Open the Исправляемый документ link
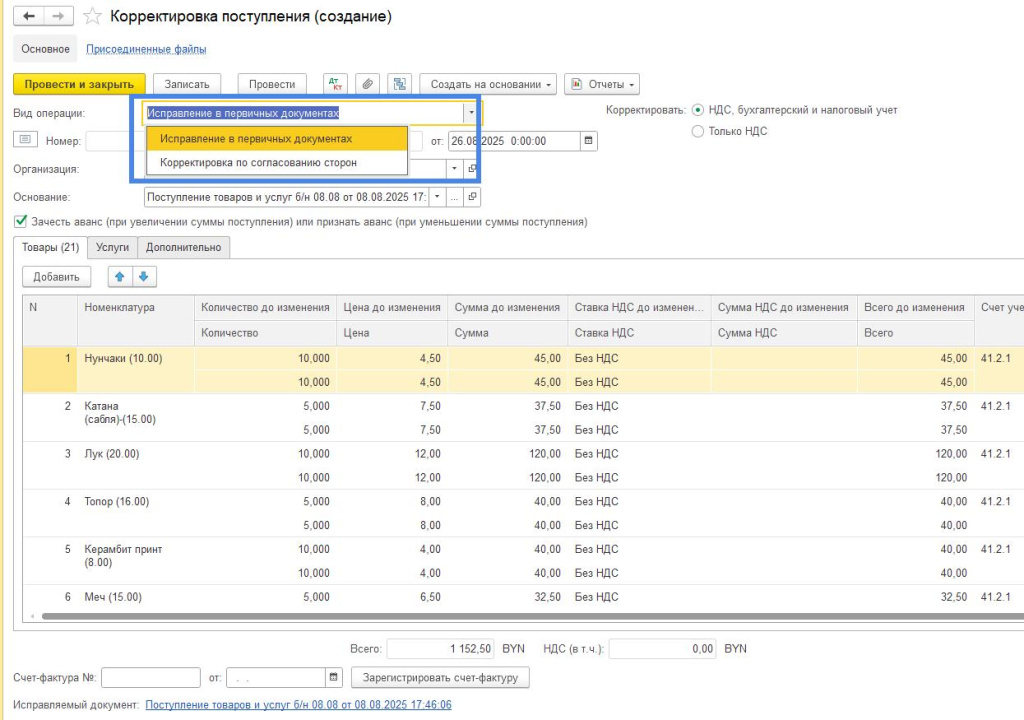 tap(298, 704)
